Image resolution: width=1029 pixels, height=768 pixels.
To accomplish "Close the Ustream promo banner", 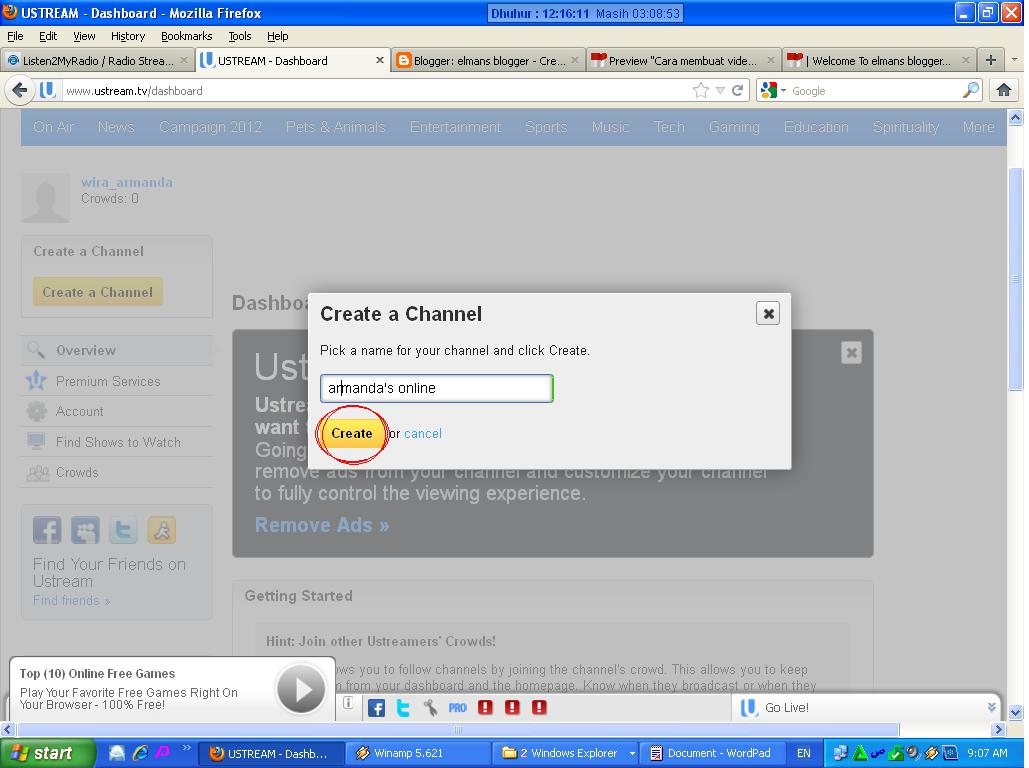I will pos(851,353).
